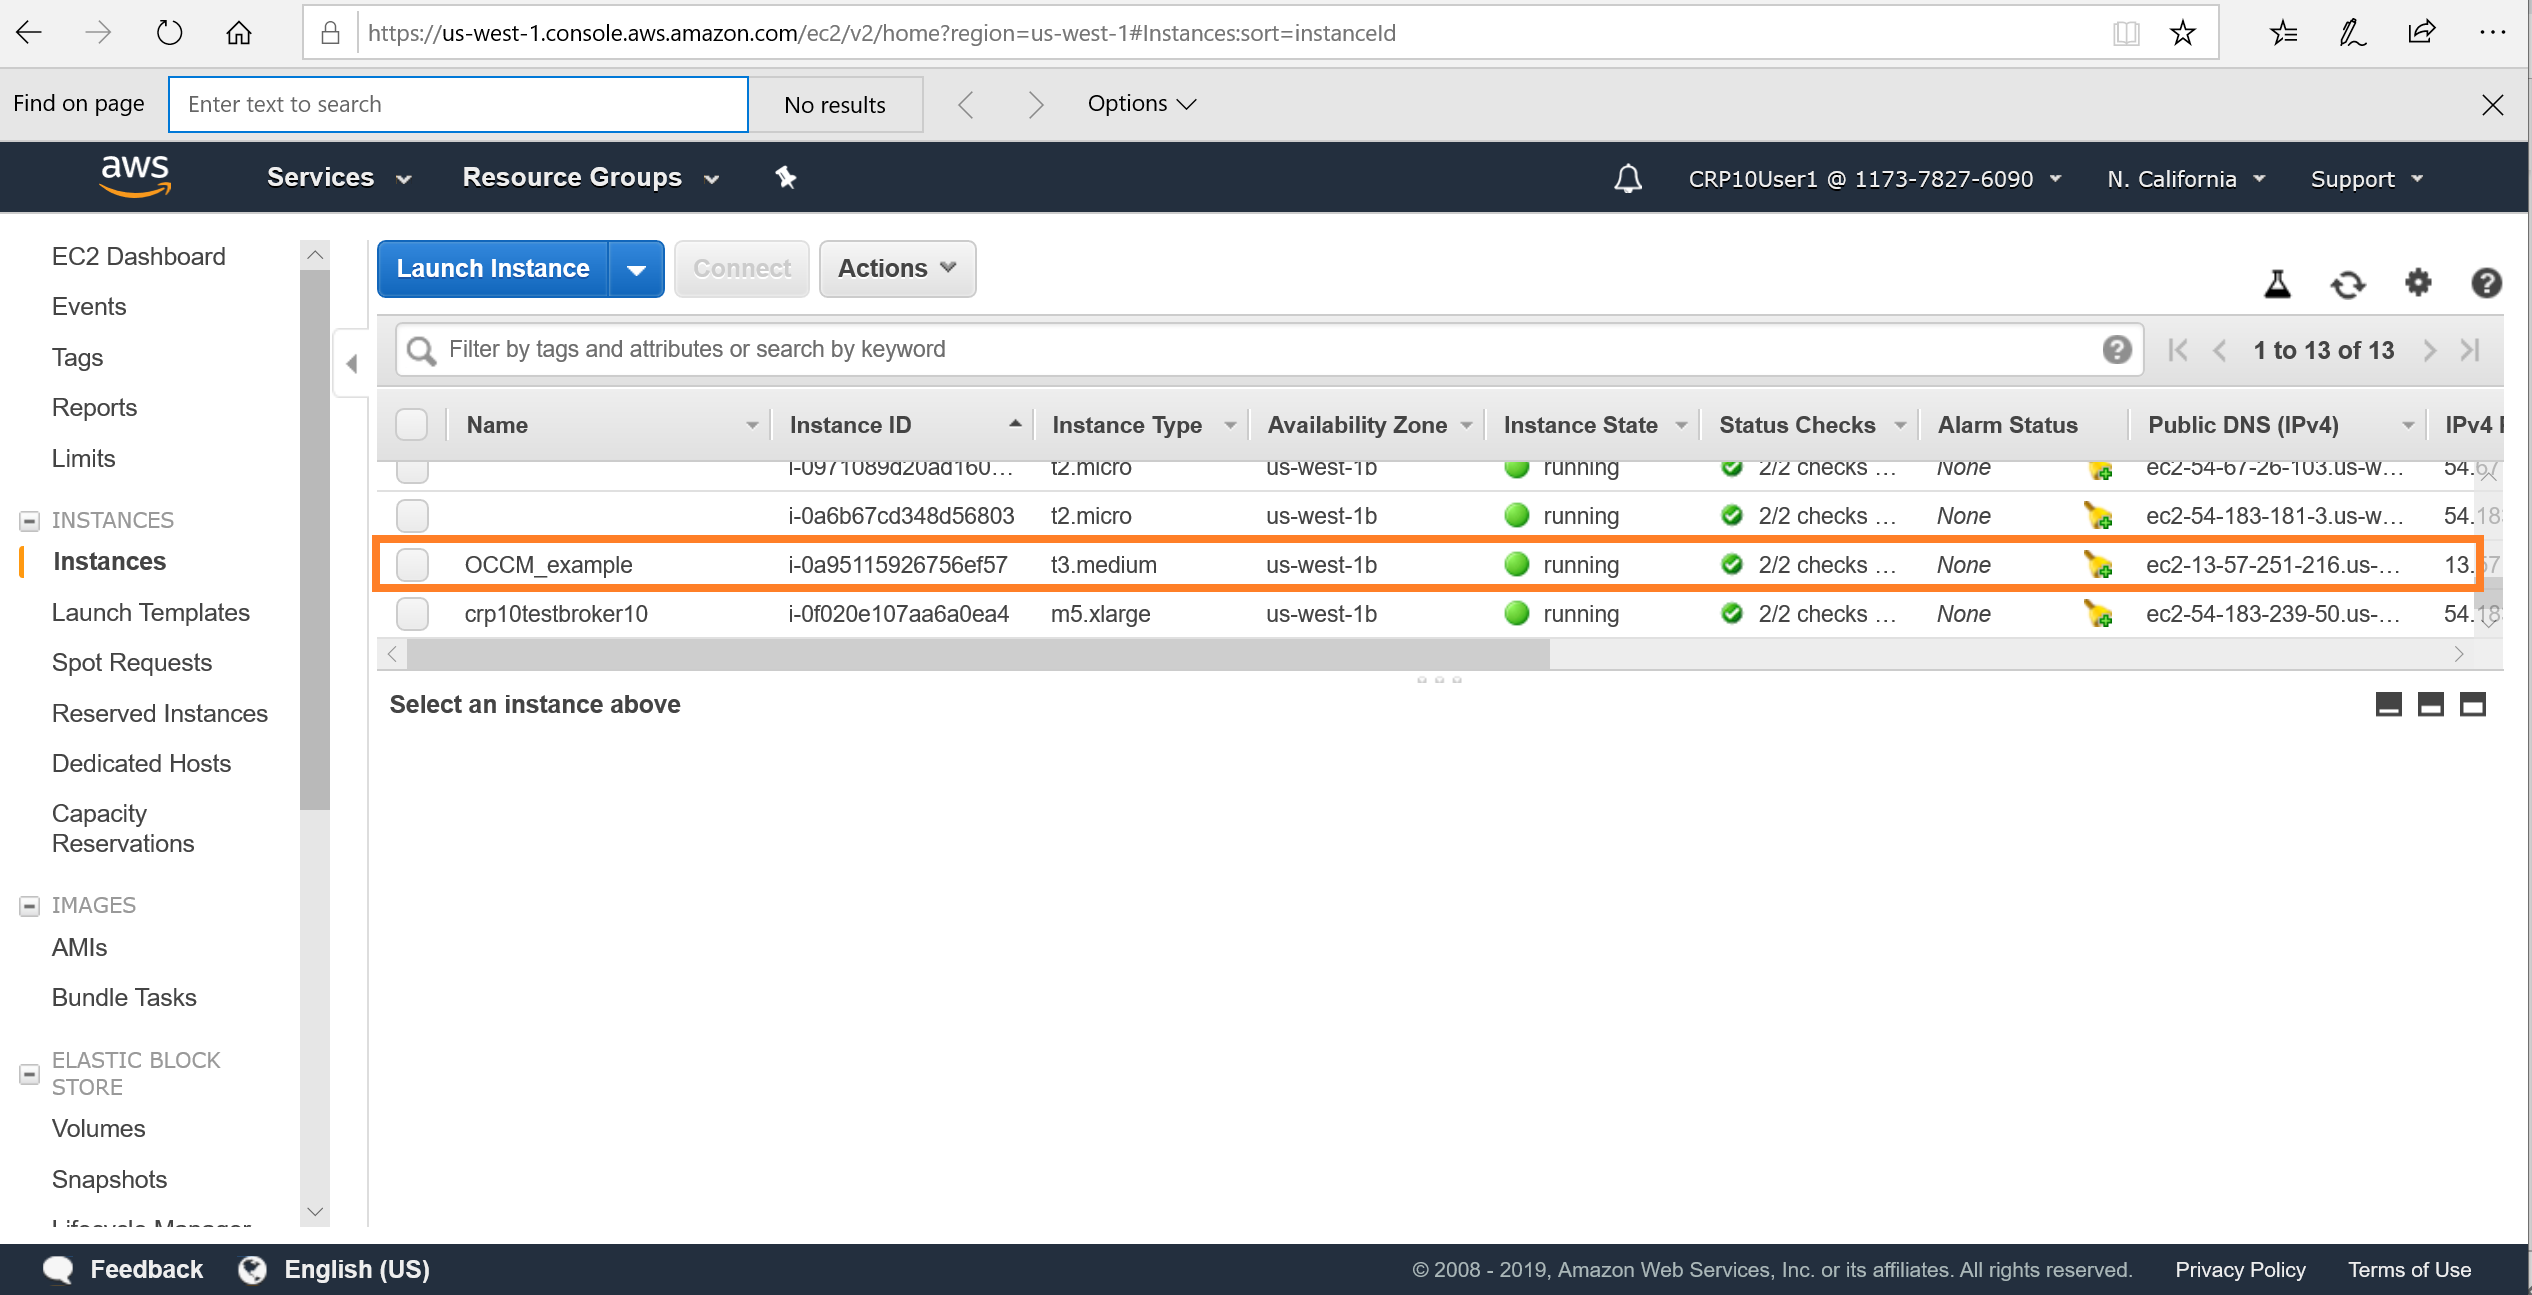Click the experiments lab flask icon

(2277, 284)
